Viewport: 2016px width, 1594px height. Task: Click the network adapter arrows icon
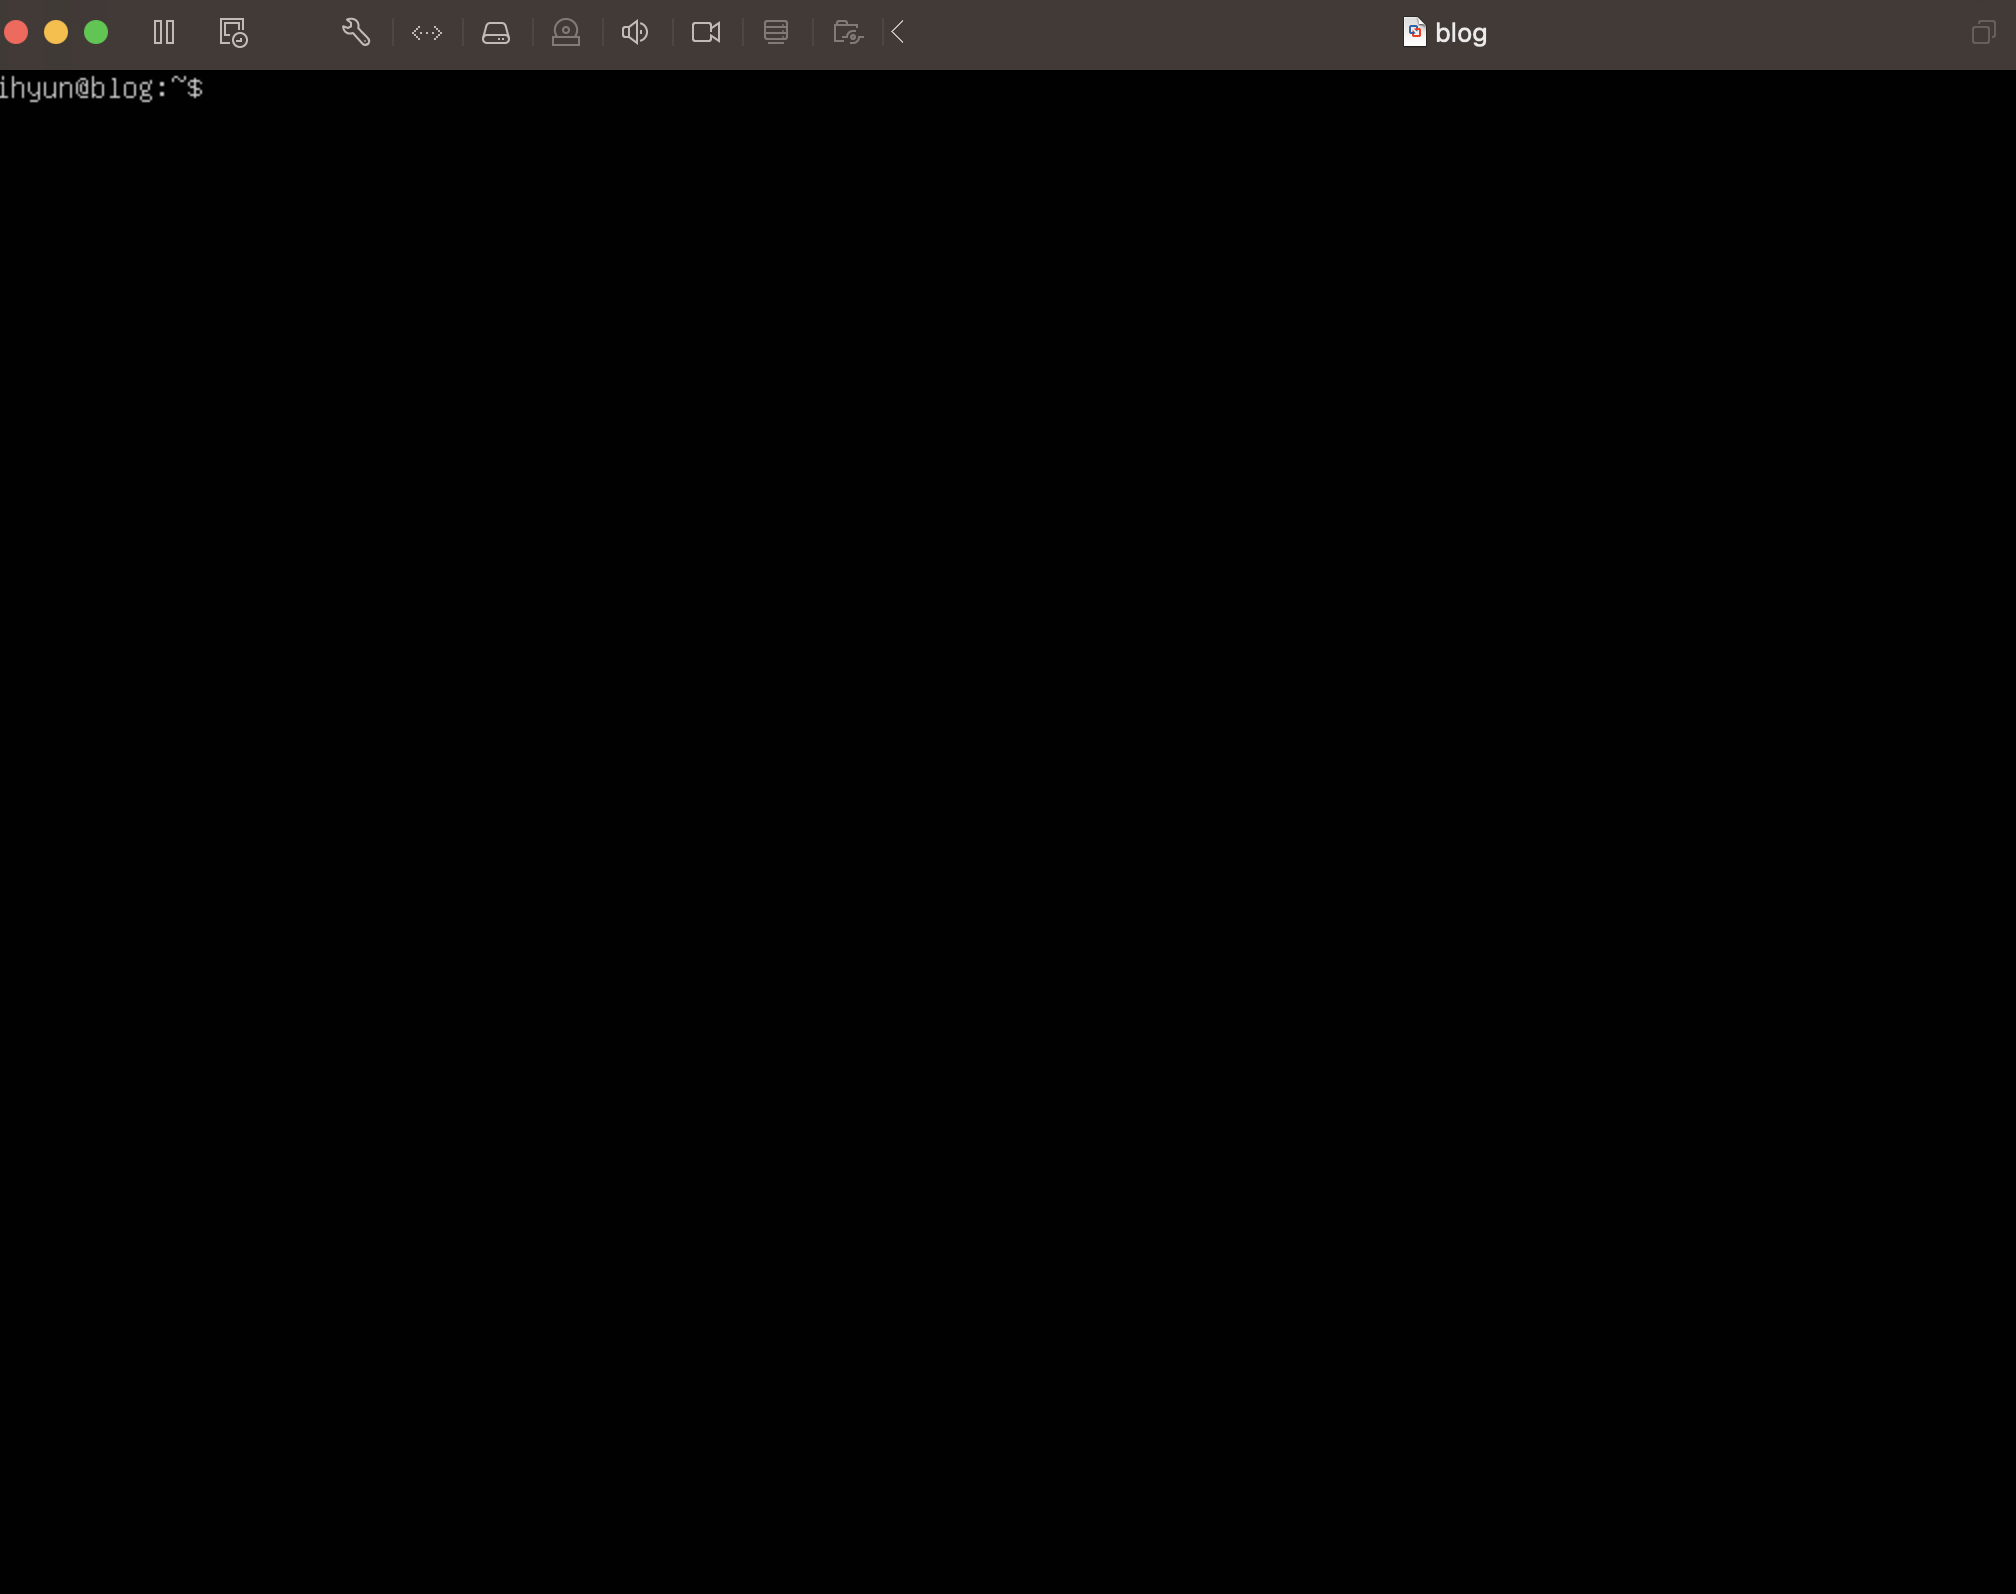[x=427, y=32]
